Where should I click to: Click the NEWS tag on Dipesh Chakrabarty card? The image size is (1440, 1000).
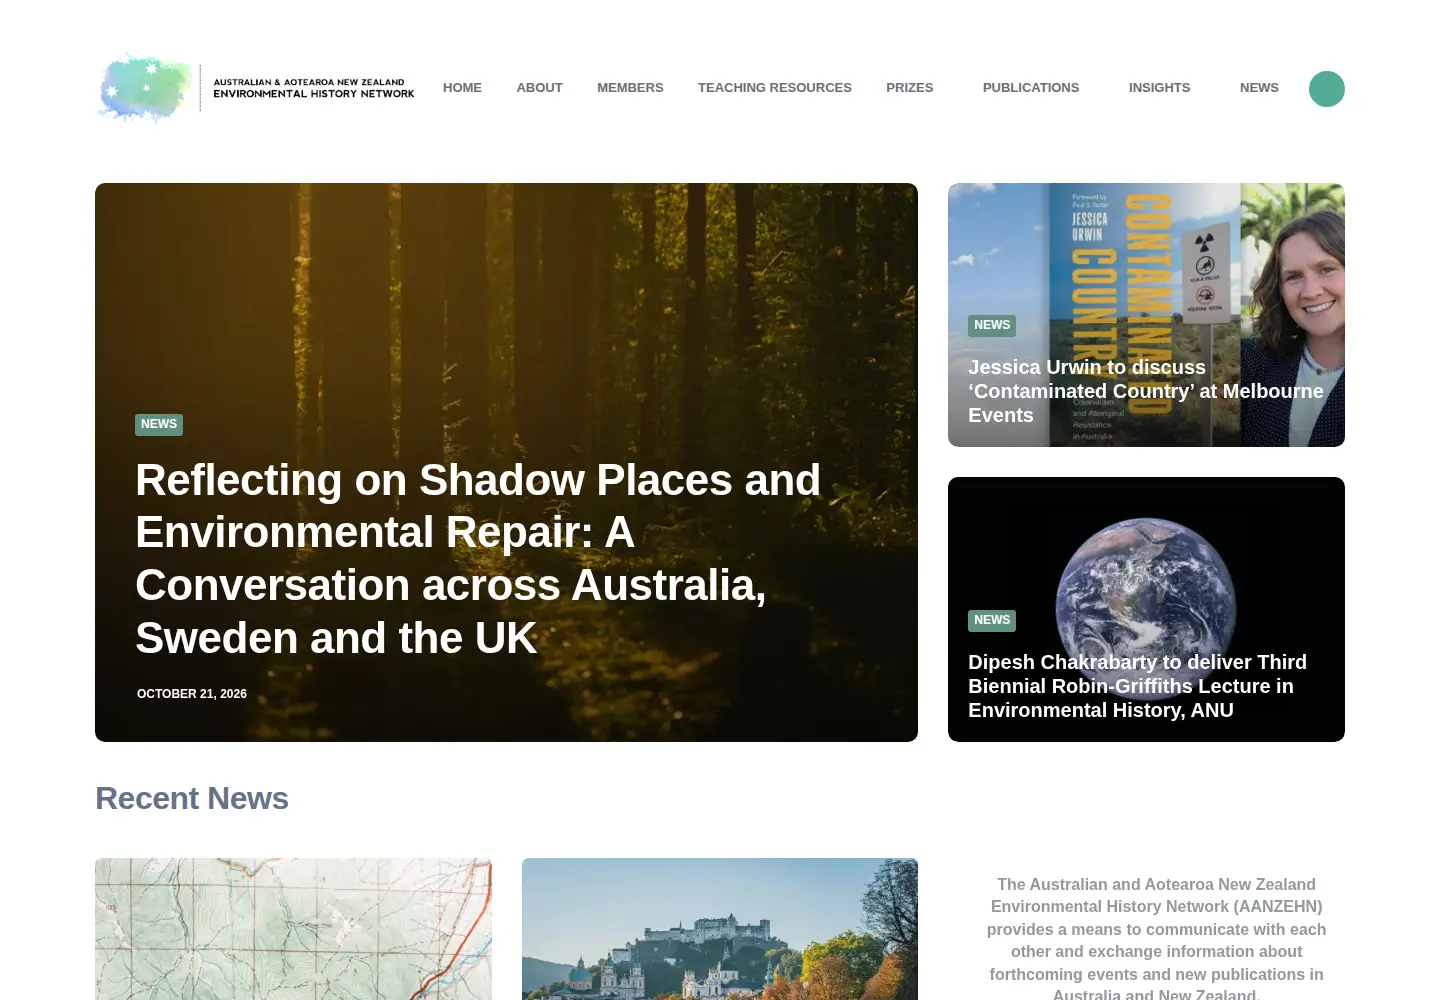992,620
